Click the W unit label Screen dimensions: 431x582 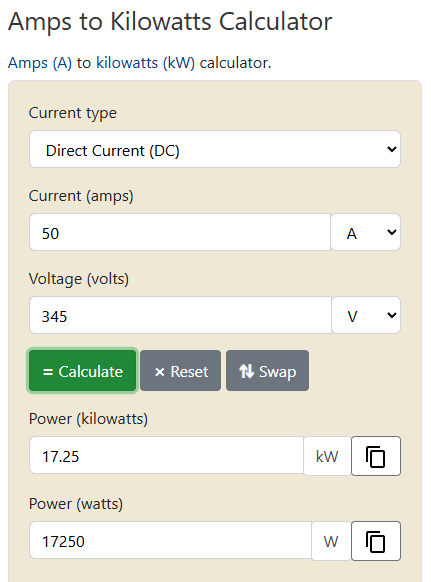coord(331,541)
